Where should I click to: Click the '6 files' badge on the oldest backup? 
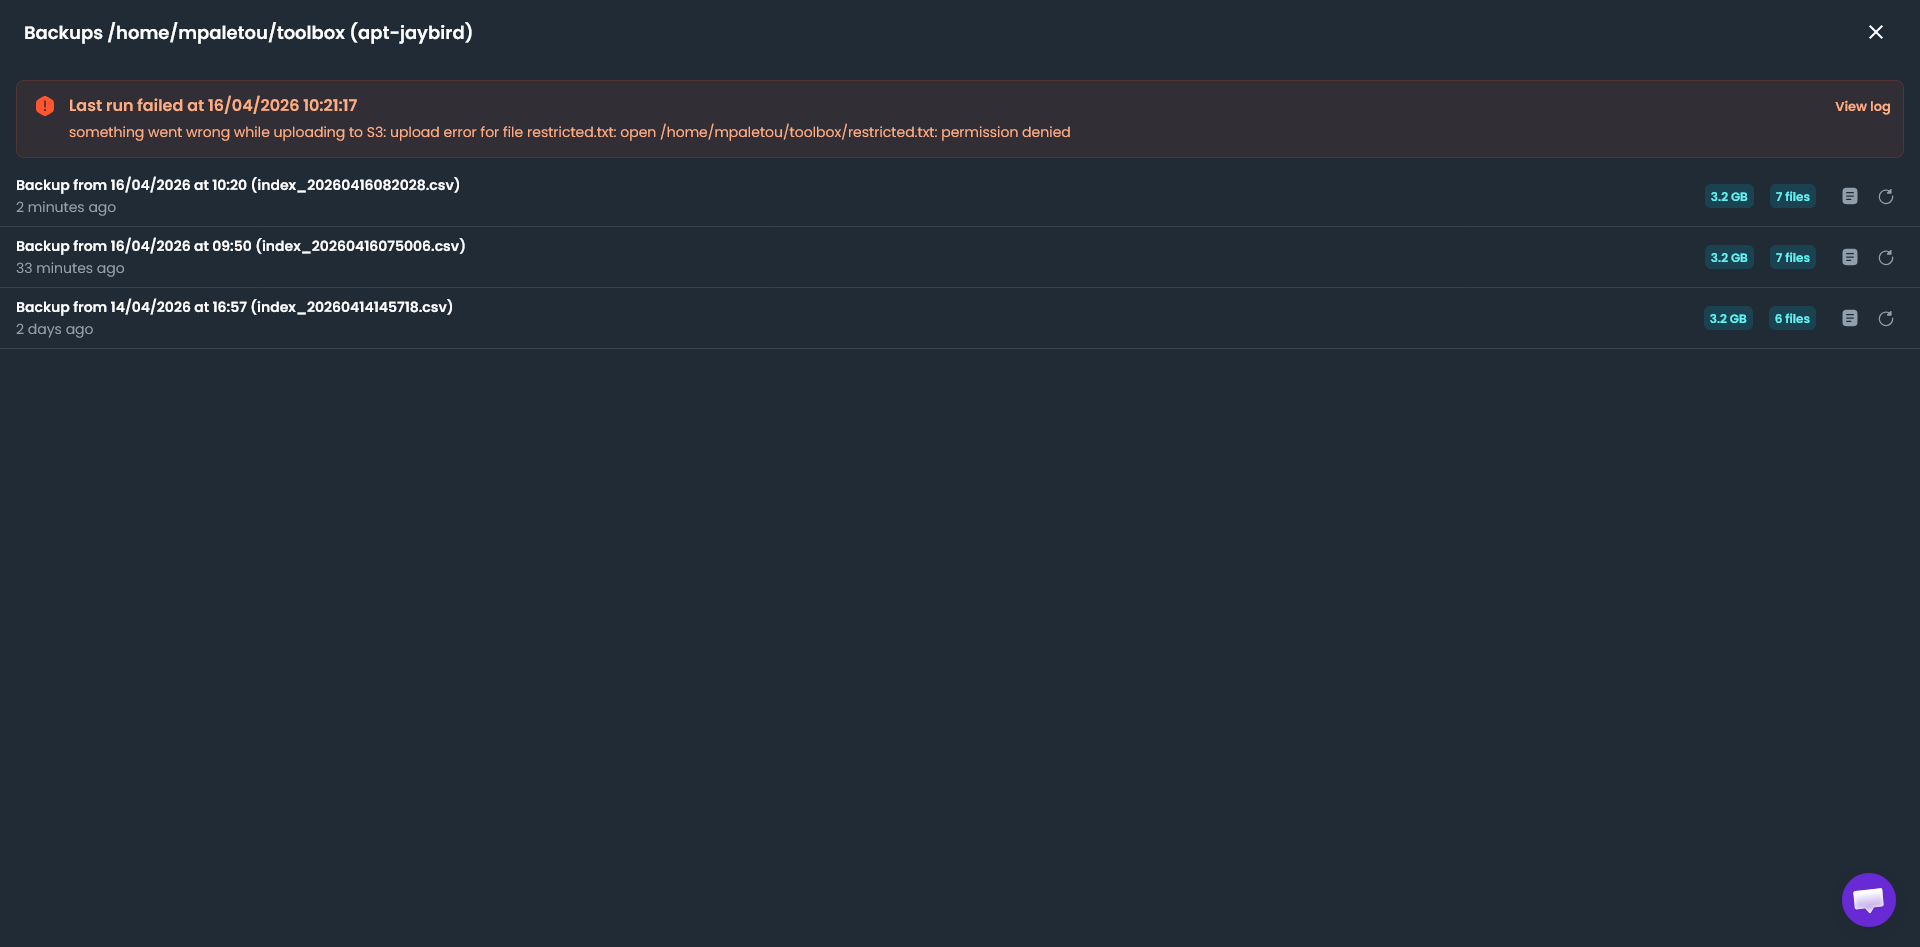point(1792,318)
